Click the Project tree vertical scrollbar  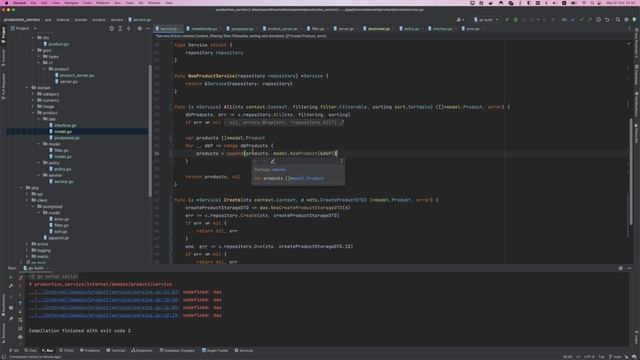[150, 131]
